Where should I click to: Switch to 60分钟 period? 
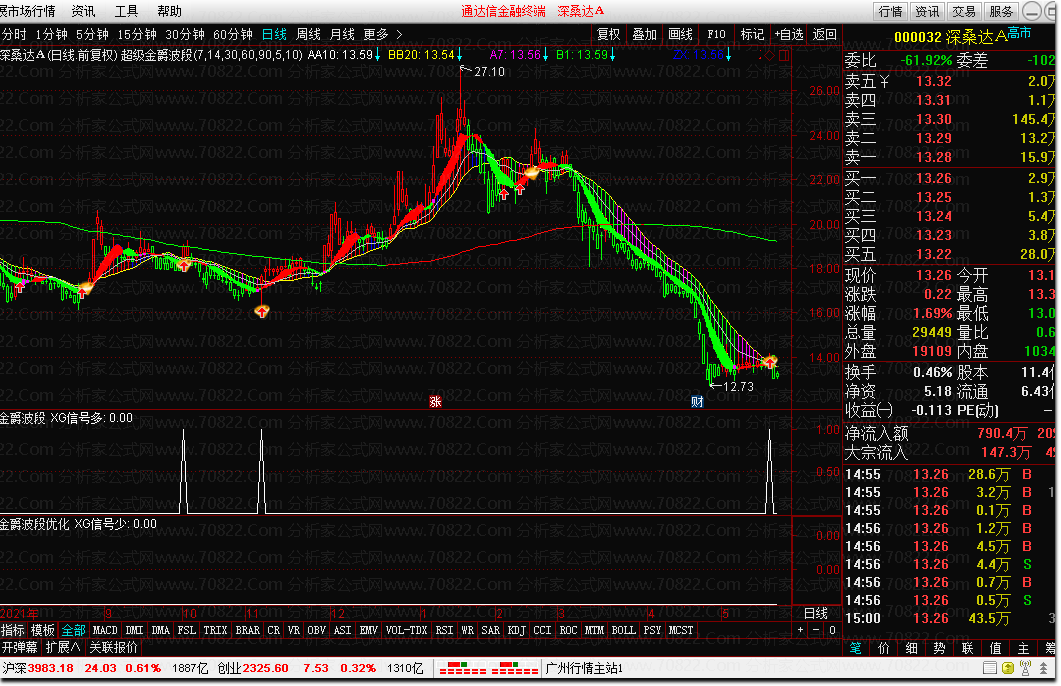point(233,35)
